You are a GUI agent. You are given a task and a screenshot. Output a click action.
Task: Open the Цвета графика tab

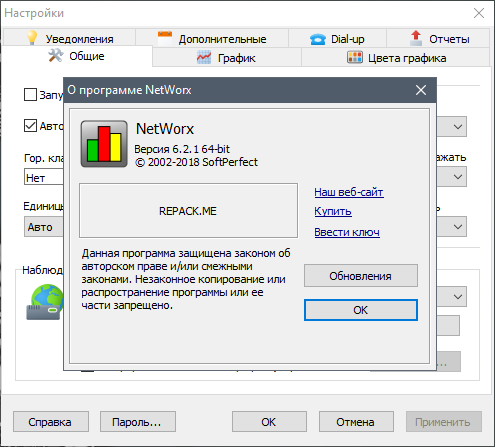[396, 57]
